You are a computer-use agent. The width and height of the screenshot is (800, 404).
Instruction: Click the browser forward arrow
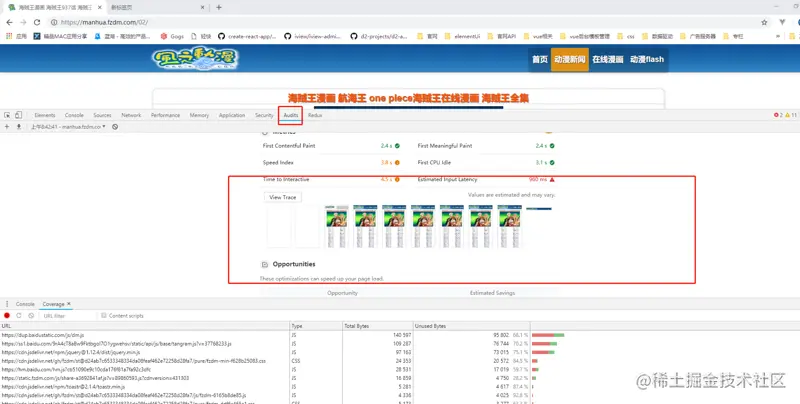(23, 22)
